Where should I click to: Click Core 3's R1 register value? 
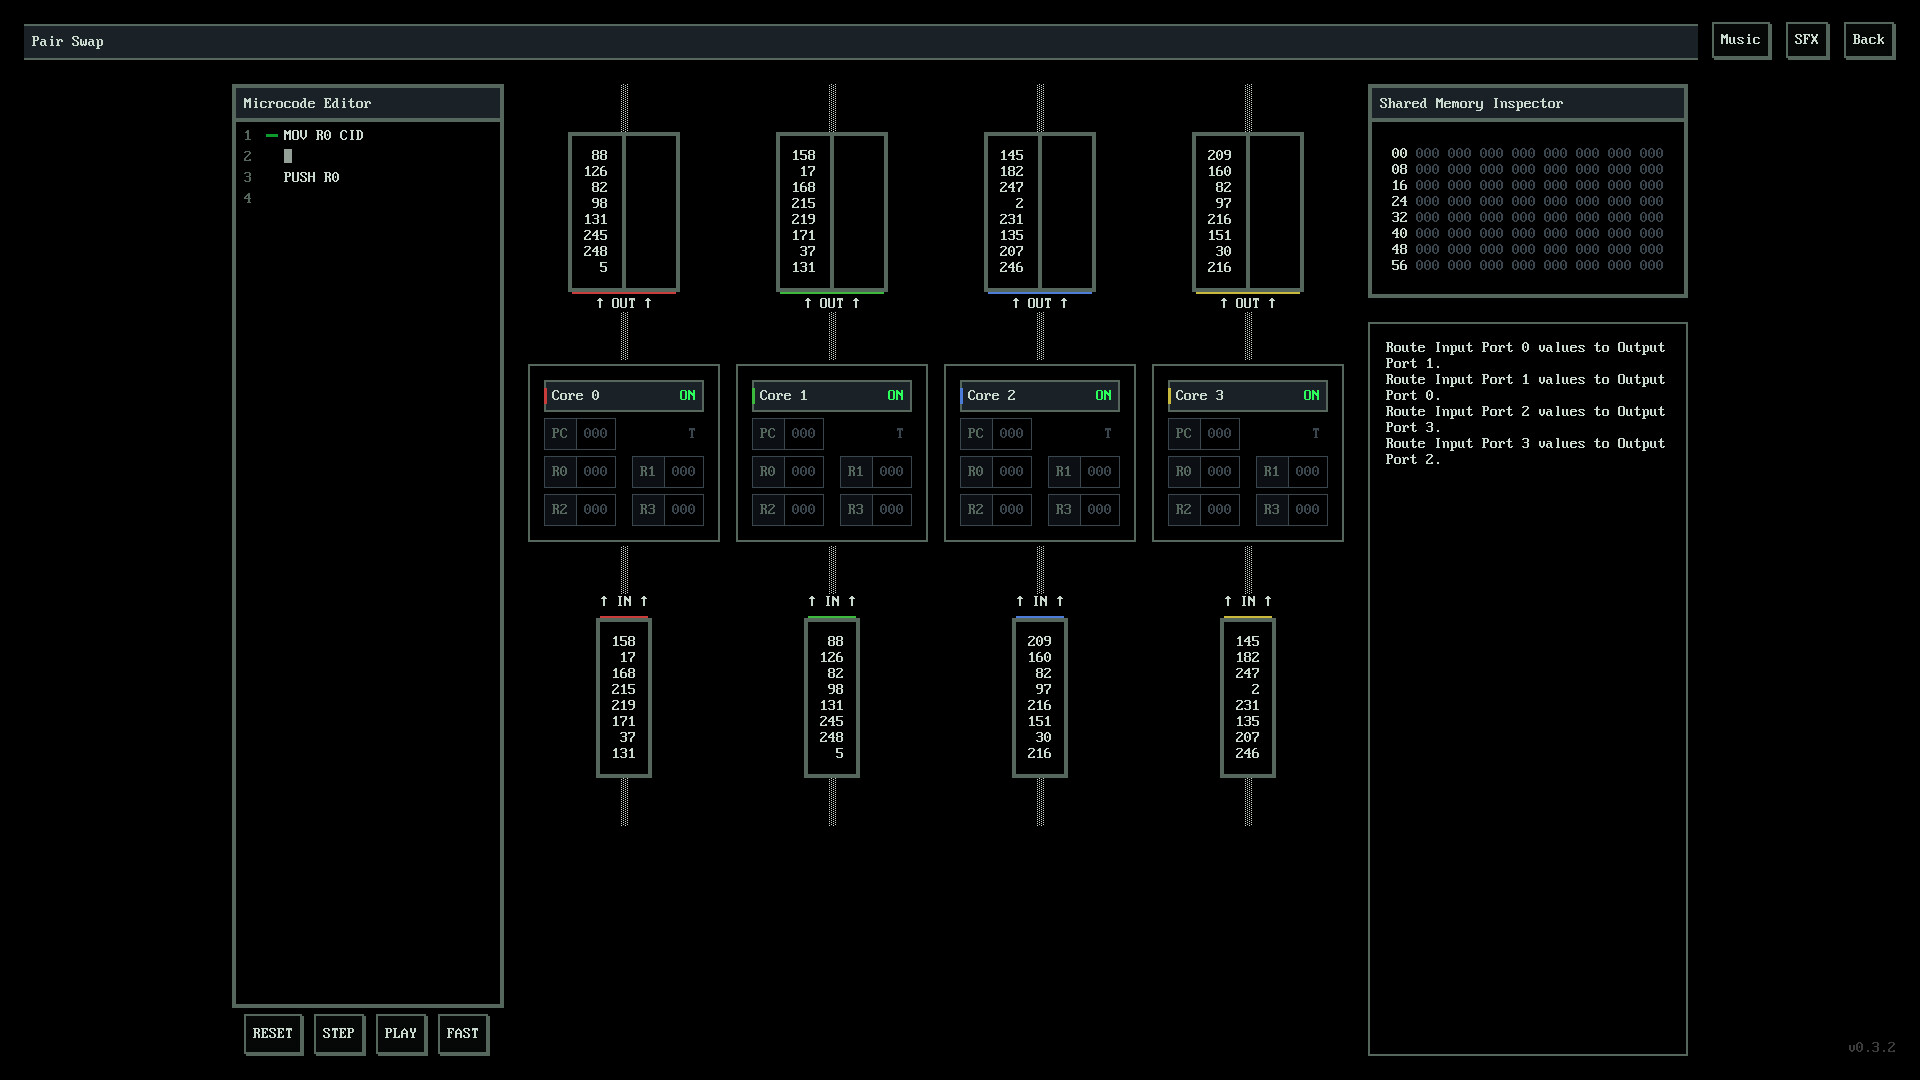1308,471
